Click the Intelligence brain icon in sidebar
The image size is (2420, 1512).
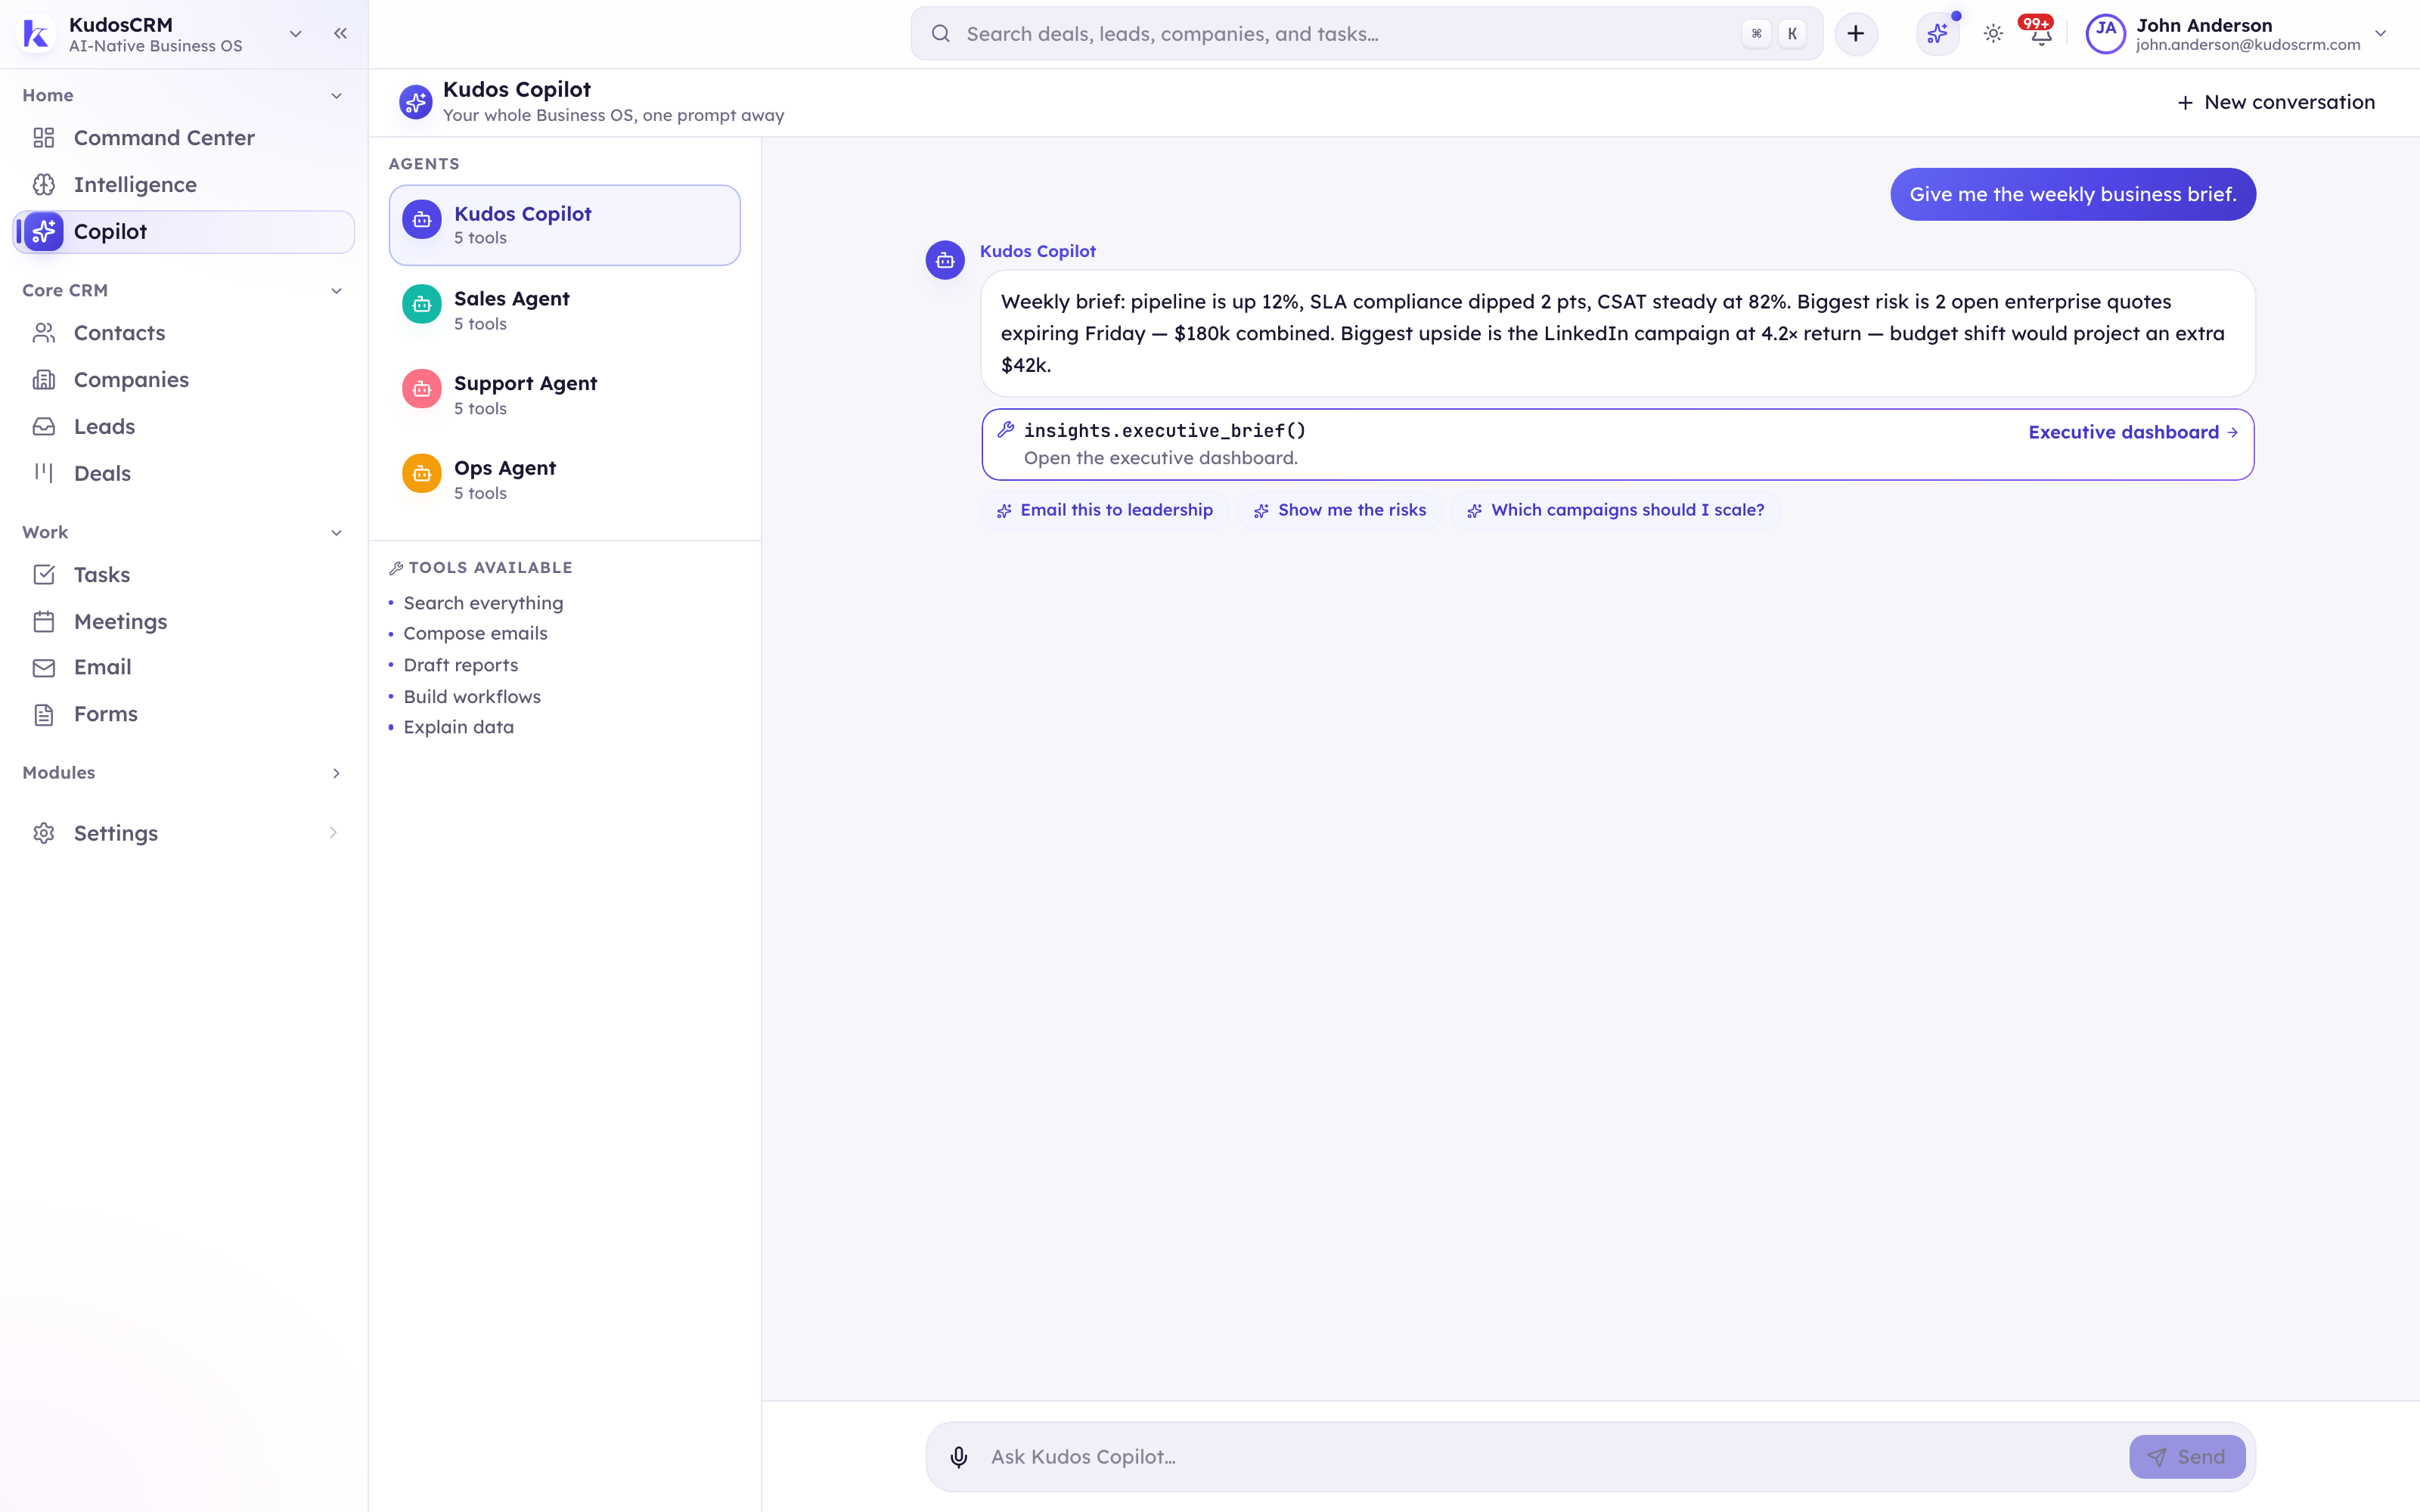44,184
